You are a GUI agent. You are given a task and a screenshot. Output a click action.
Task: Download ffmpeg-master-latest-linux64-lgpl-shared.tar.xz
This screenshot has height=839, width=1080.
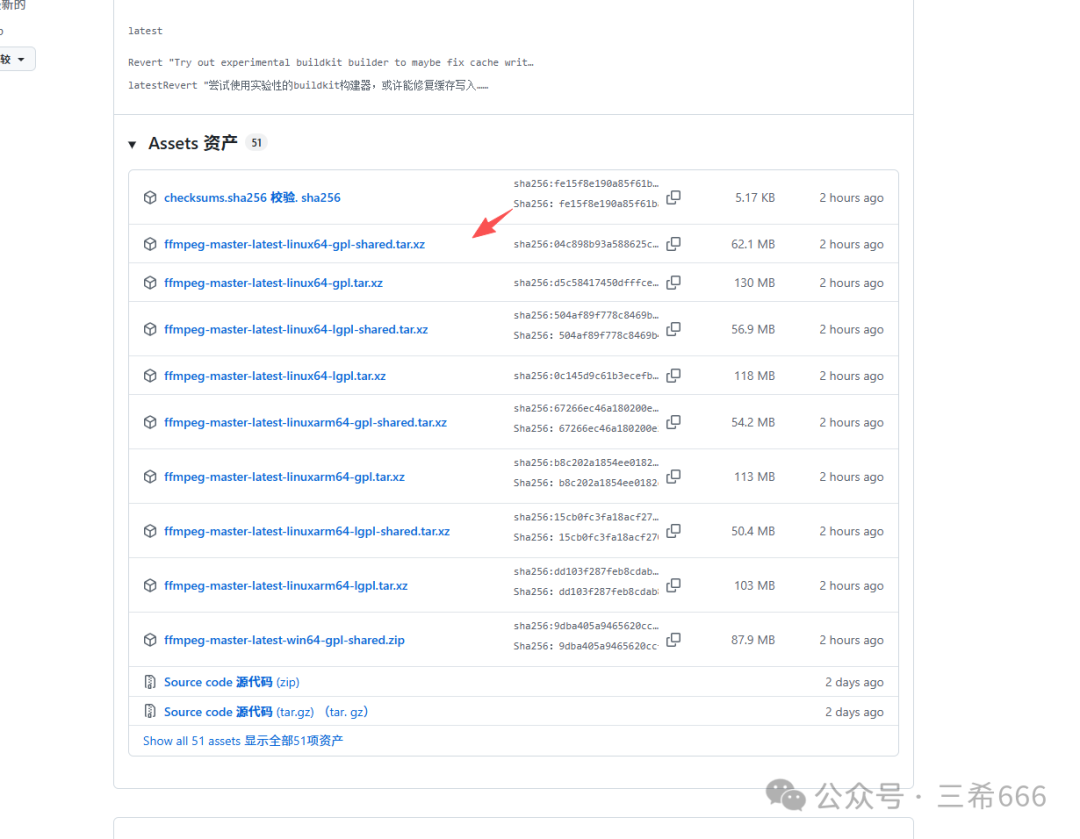point(295,329)
